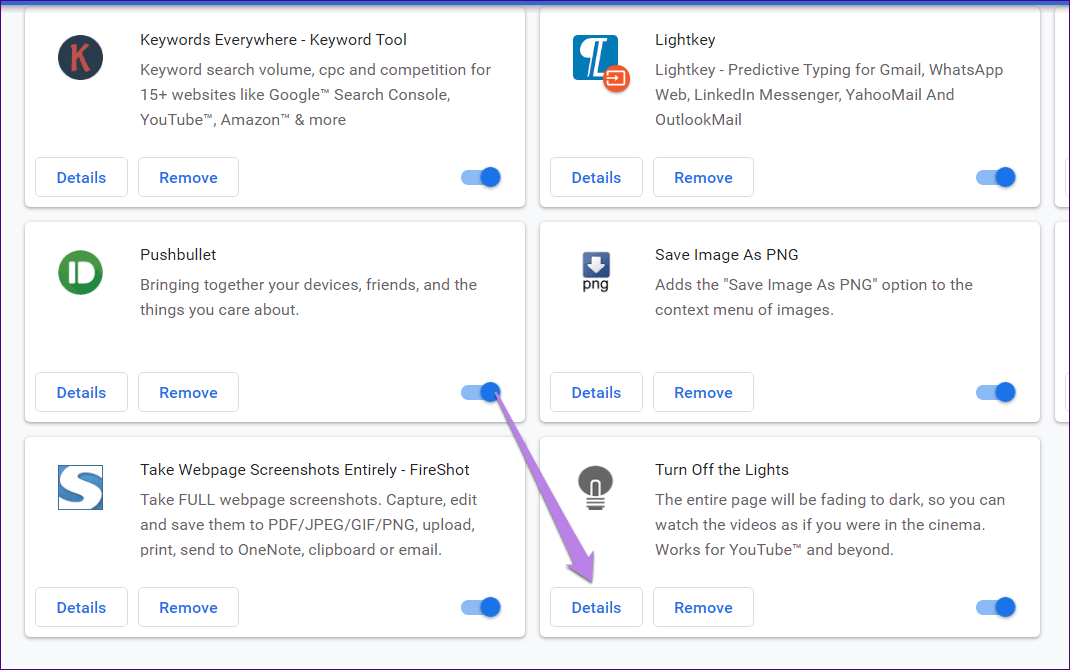Click 'Take Webpage Screenshots Entirely - FireShot' title
Image resolution: width=1070 pixels, height=670 pixels.
coord(304,470)
